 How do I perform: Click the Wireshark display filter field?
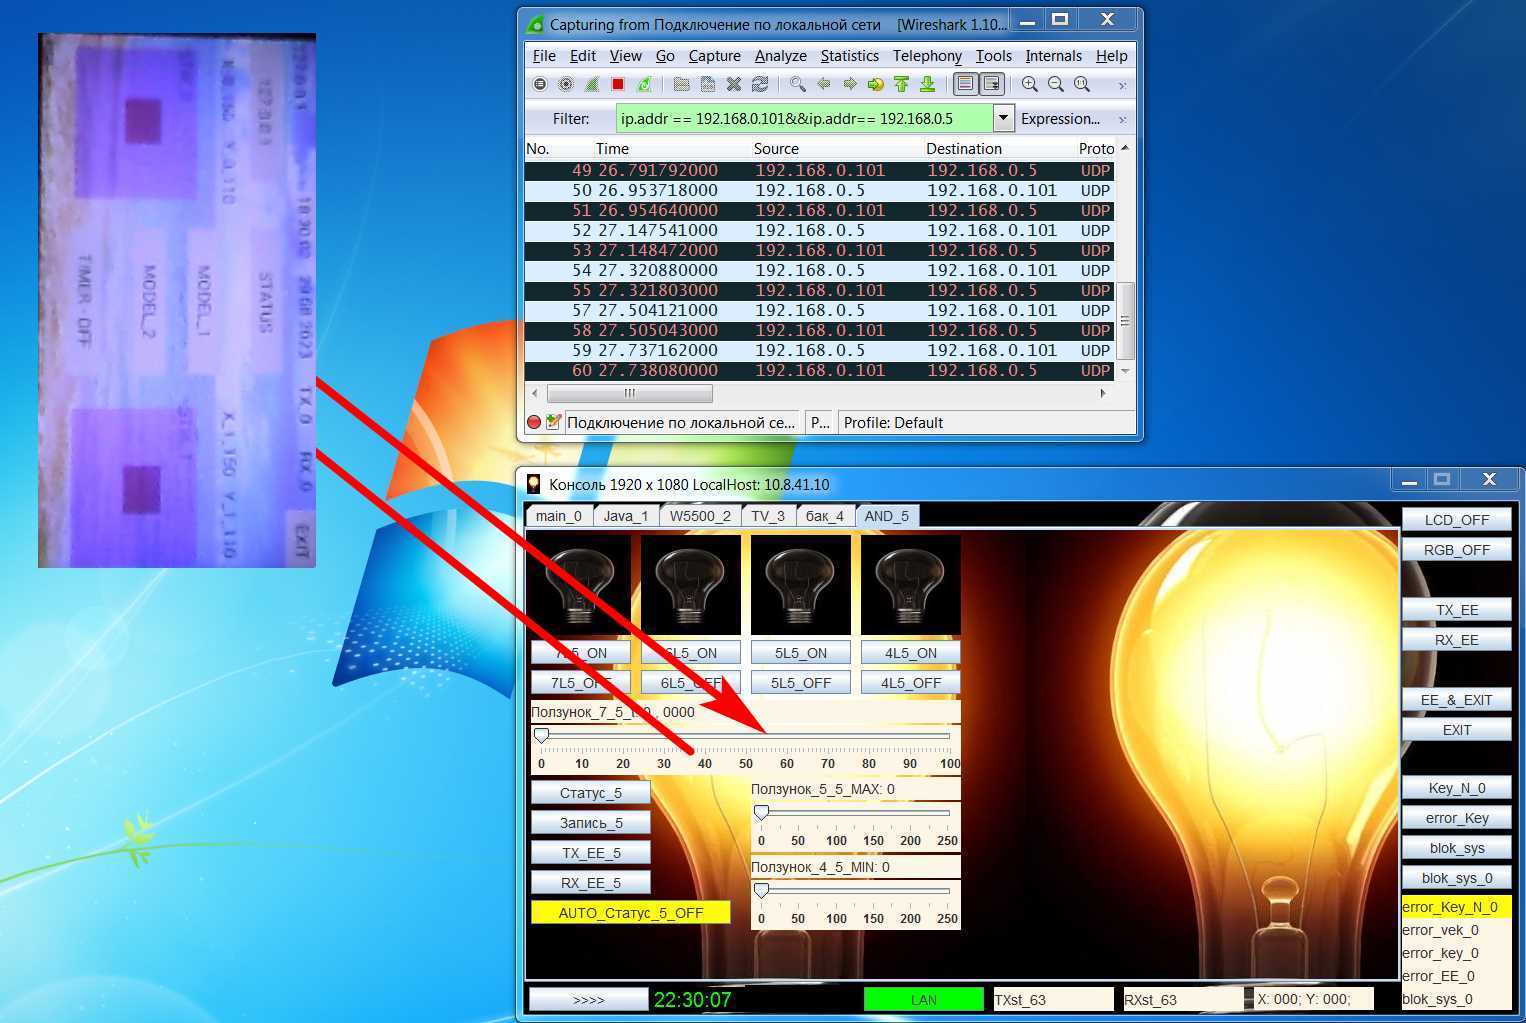[804, 118]
